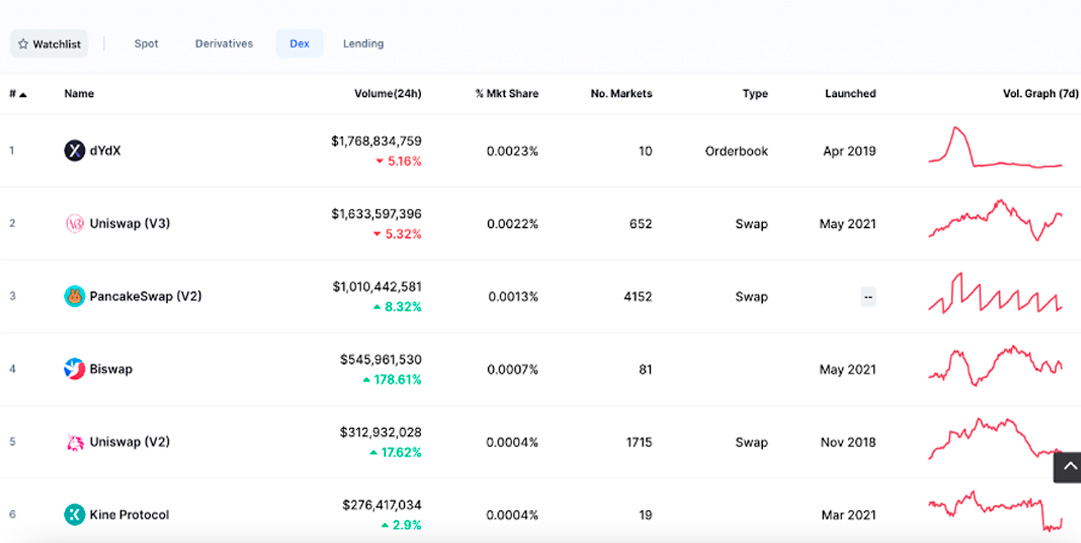Open PancakeSwap (V2) 7-day volume graph
The width and height of the screenshot is (1081, 543).
[996, 294]
